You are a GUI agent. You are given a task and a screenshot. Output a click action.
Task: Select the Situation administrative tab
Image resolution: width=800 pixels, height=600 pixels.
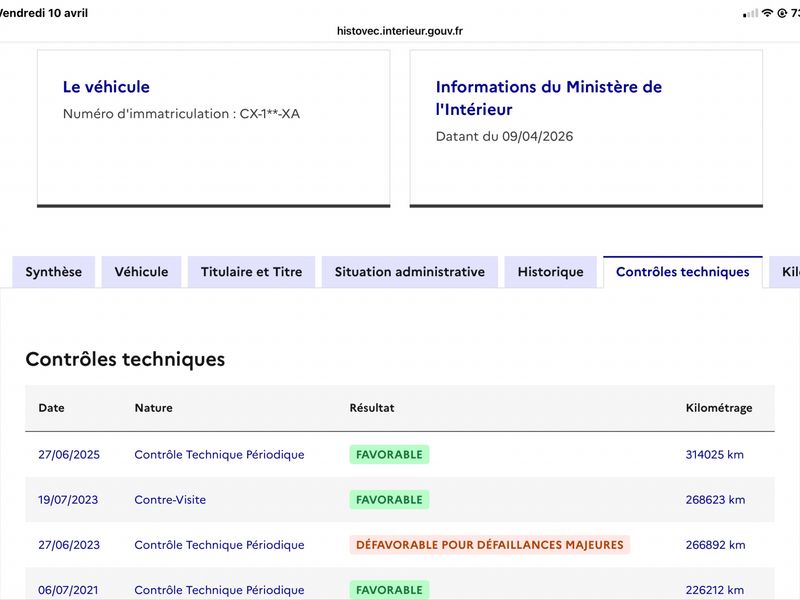pos(410,272)
